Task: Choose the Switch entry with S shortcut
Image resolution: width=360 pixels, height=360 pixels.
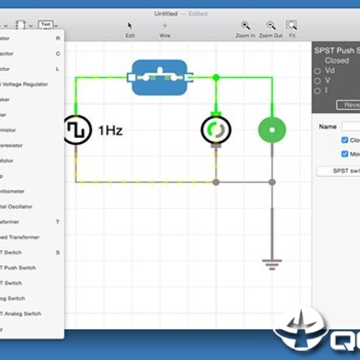Action: [32, 253]
